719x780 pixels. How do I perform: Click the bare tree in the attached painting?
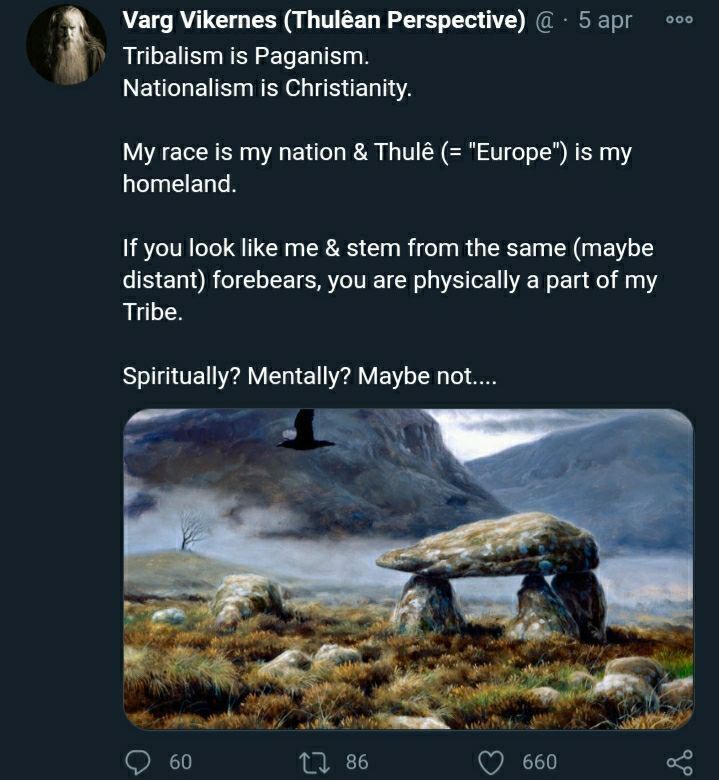click(x=191, y=527)
